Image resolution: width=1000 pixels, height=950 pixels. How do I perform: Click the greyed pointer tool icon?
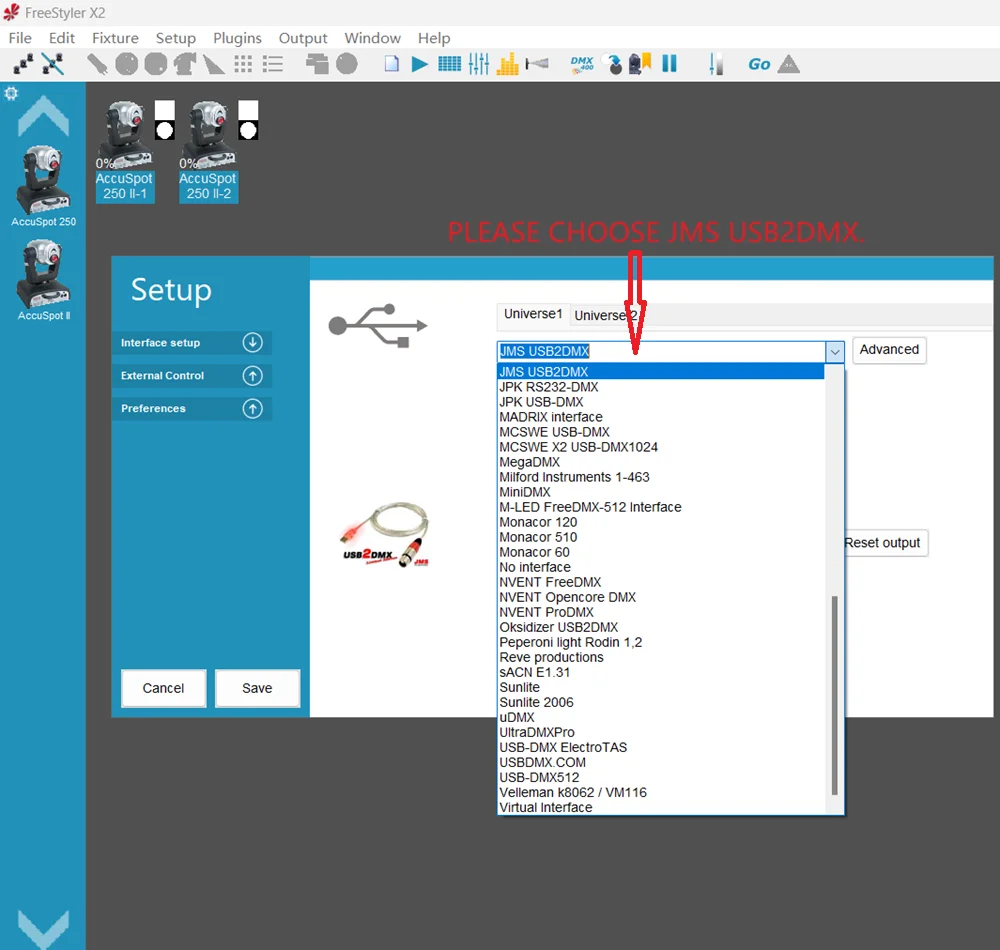[x=97, y=64]
